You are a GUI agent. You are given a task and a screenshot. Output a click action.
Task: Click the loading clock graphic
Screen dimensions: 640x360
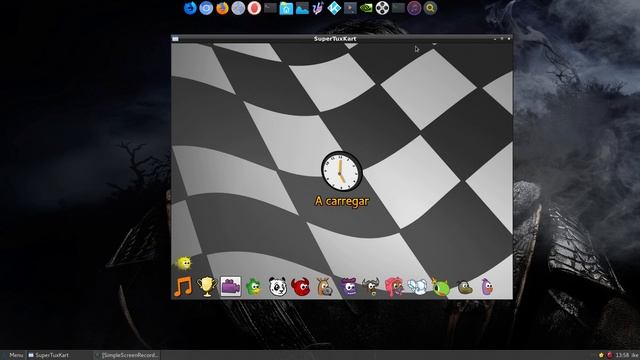[341, 171]
